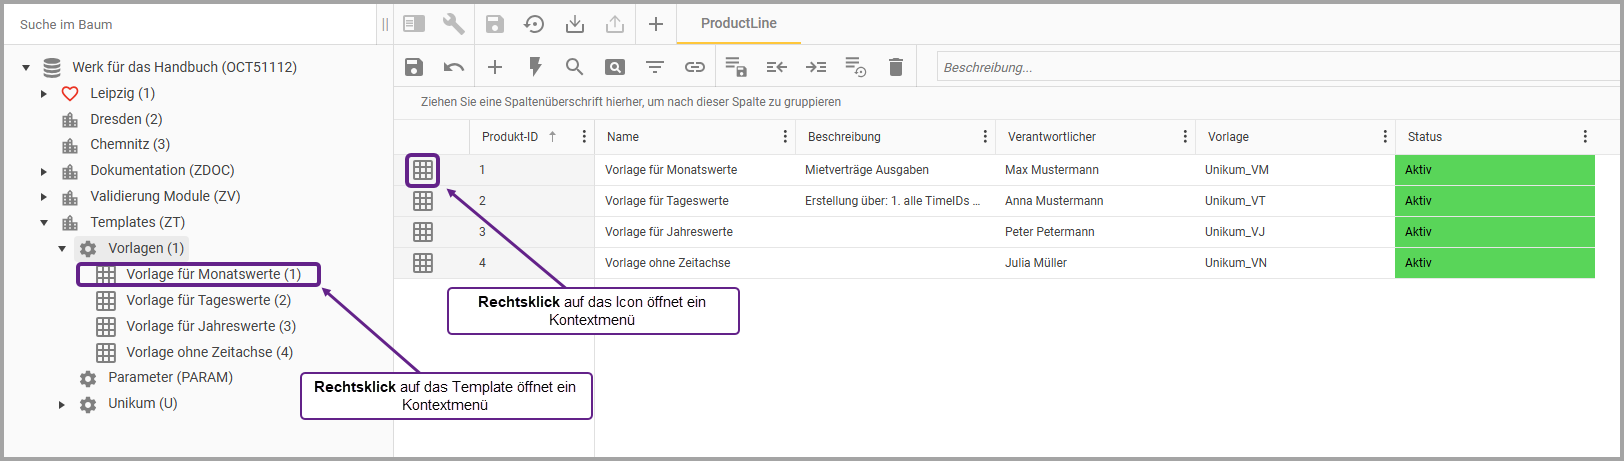
Task: Expand the Unikum (U) node
Action: click(62, 404)
